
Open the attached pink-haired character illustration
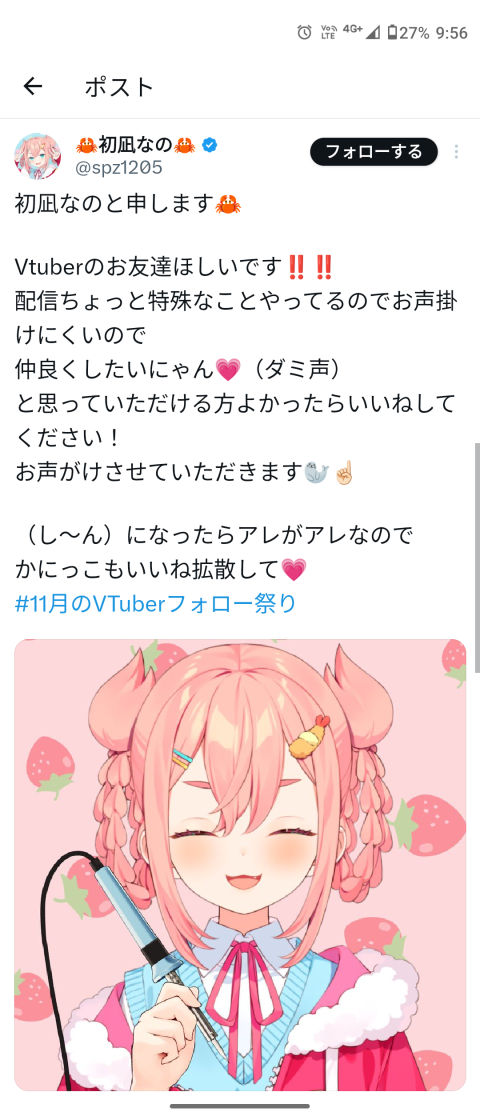(x=240, y=864)
